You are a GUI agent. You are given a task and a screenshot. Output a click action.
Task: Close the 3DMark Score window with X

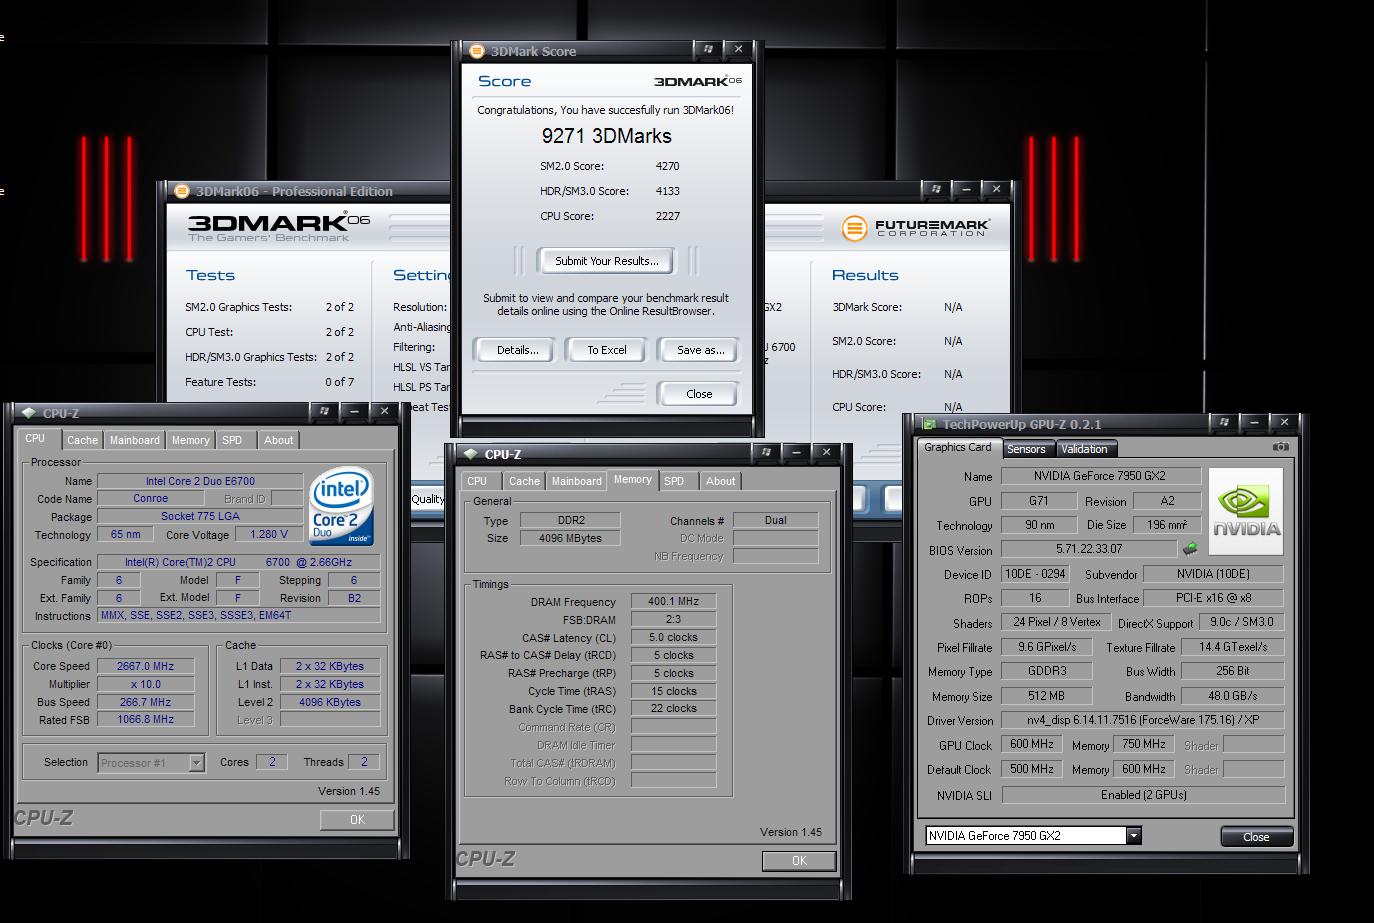click(x=738, y=49)
